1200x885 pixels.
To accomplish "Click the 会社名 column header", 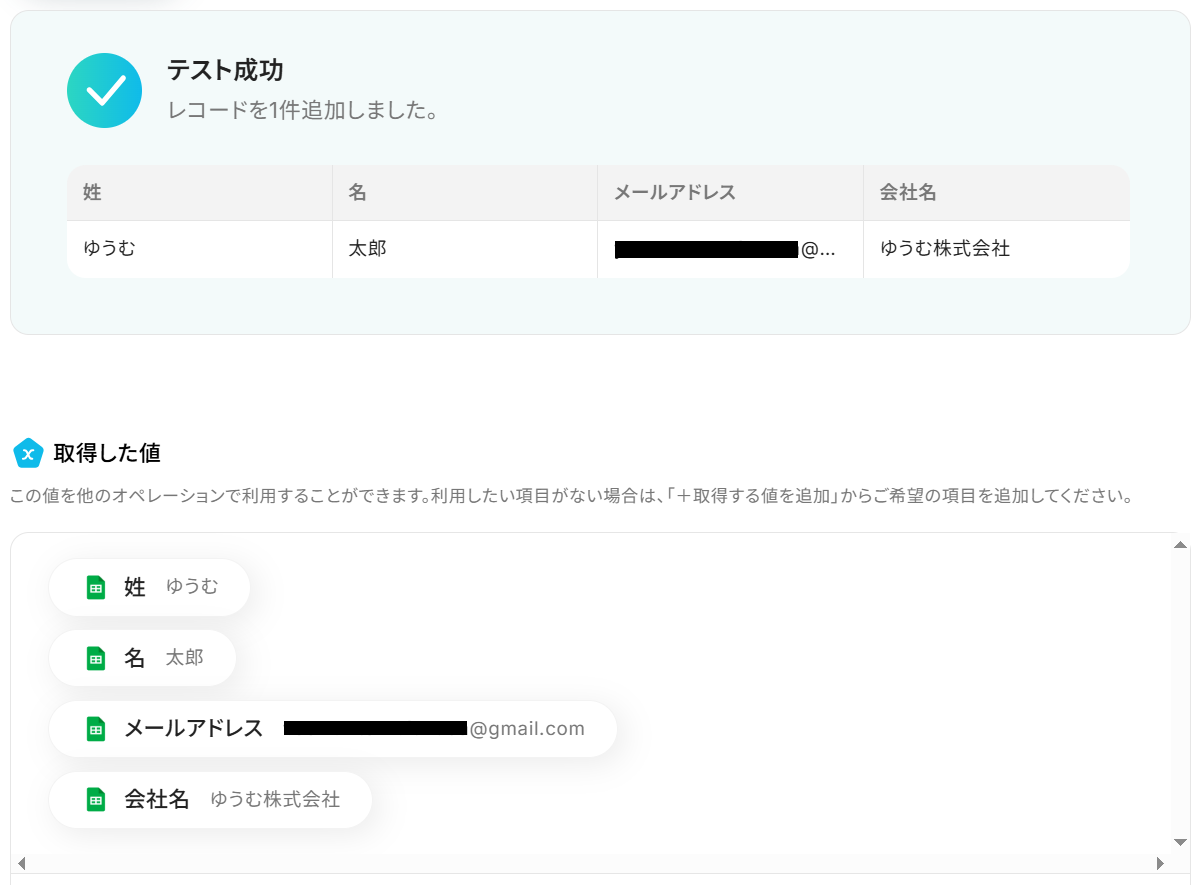I will coord(997,193).
